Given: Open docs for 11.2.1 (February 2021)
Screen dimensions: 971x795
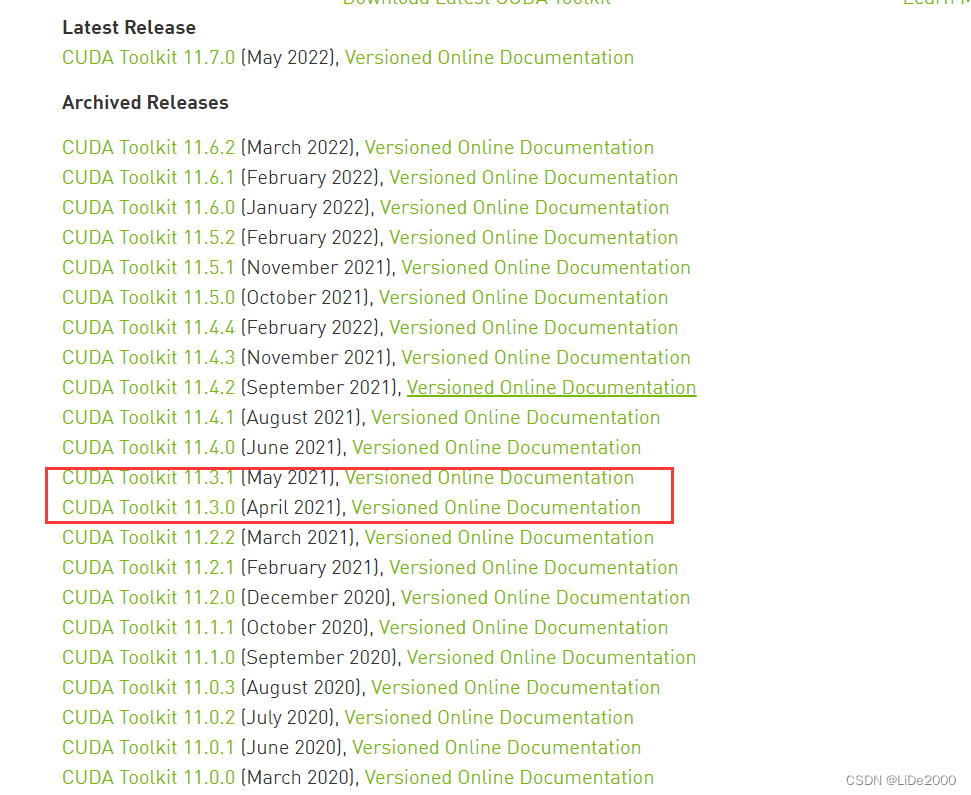Looking at the screenshot, I should 533,568.
